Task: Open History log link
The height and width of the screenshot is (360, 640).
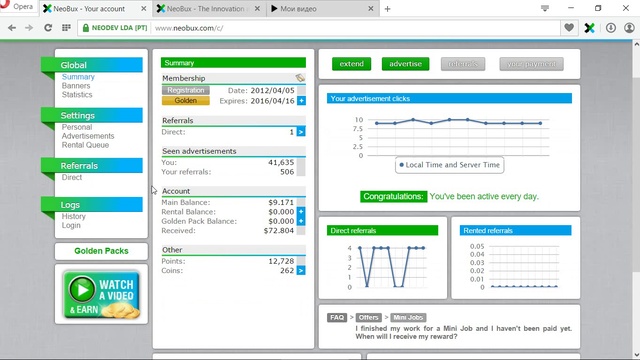Action: (73, 216)
